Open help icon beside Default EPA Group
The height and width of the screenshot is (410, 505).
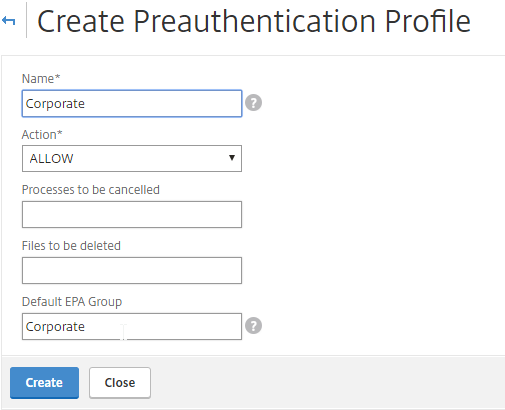pos(253,326)
